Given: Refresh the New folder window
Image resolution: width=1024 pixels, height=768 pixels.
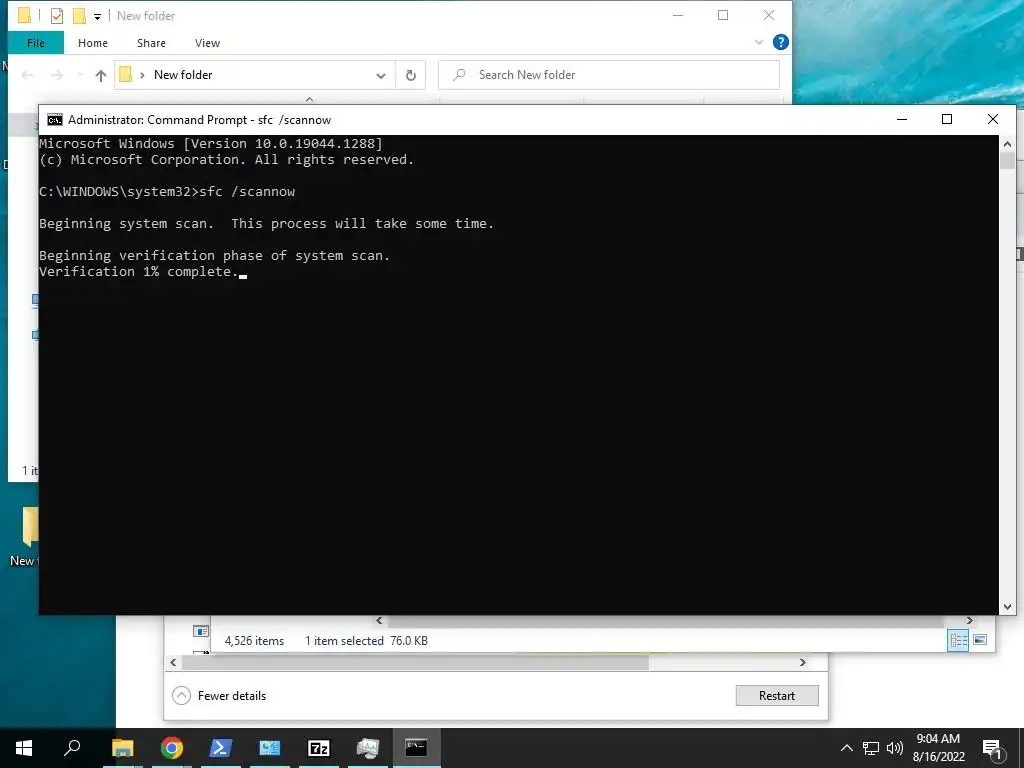Looking at the screenshot, I should point(411,75).
